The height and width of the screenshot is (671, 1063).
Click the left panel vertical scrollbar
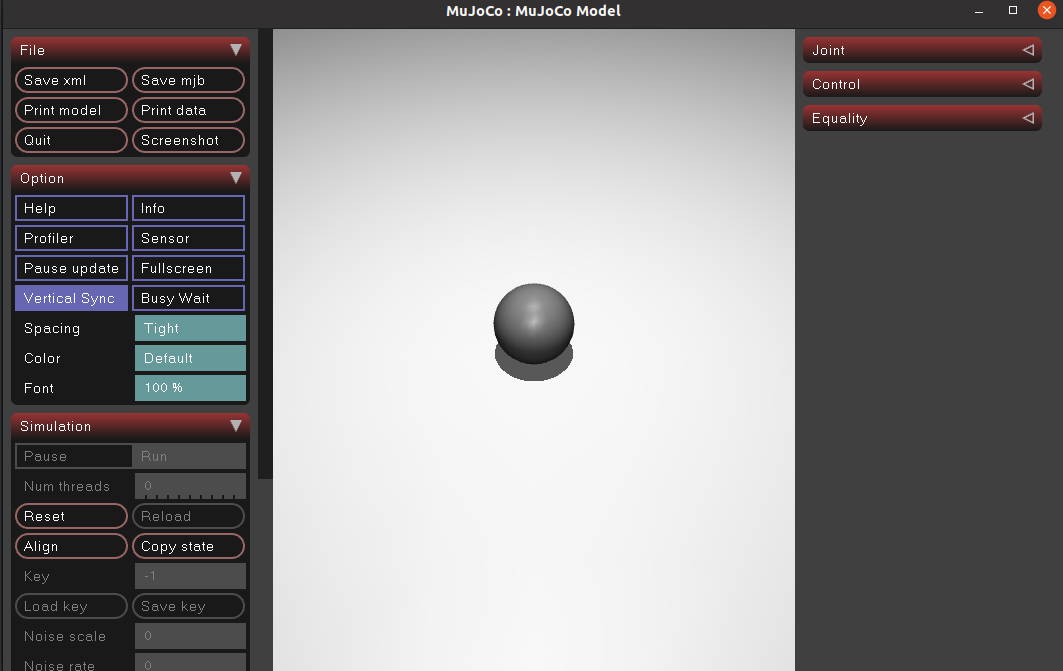pyautogui.click(x=266, y=254)
